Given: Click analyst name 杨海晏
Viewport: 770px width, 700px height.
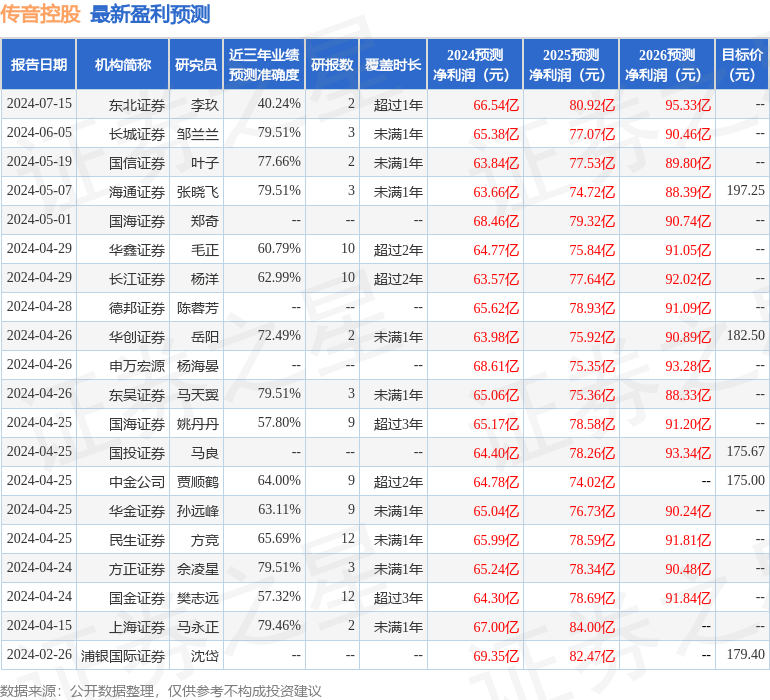Looking at the screenshot, I should click(197, 366).
